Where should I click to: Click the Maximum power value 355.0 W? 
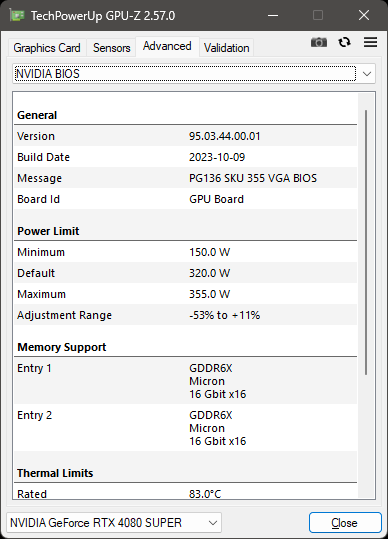point(209,294)
